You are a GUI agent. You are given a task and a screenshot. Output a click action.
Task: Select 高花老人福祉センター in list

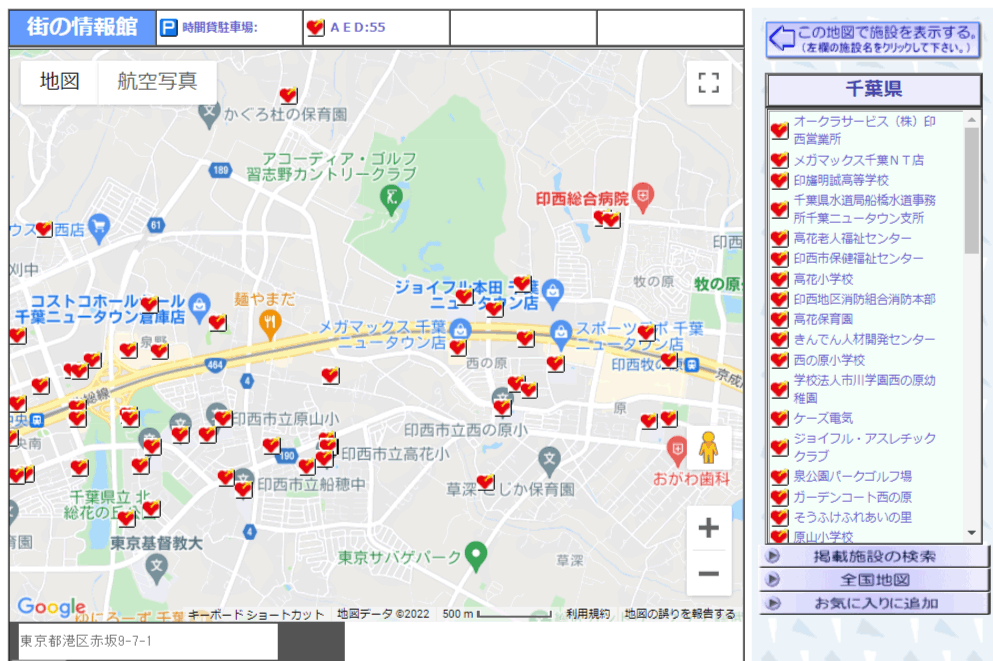(x=852, y=239)
